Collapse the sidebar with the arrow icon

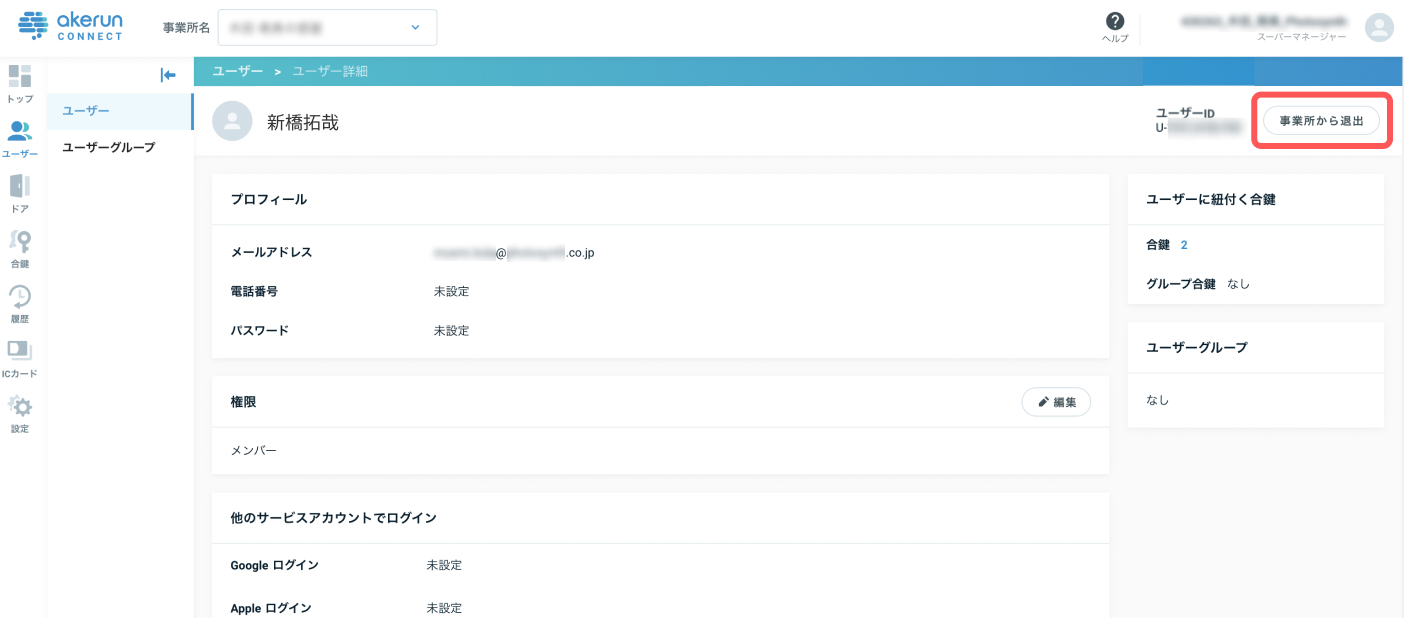coord(168,75)
